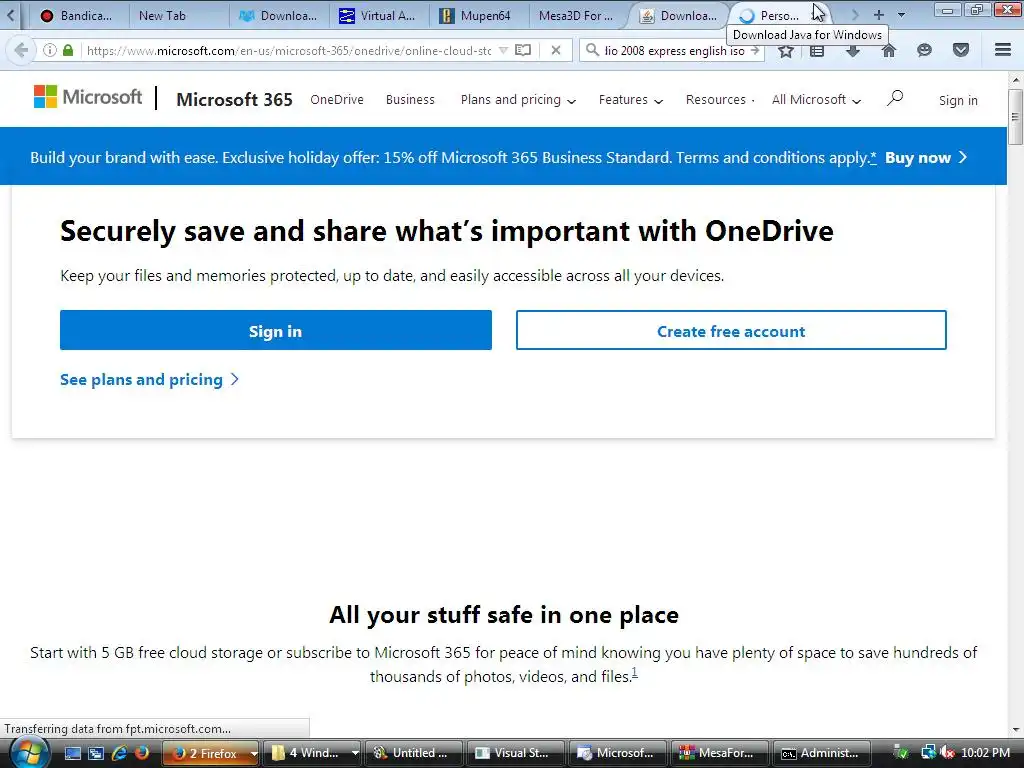Click the green padlock security icon

tap(68, 50)
